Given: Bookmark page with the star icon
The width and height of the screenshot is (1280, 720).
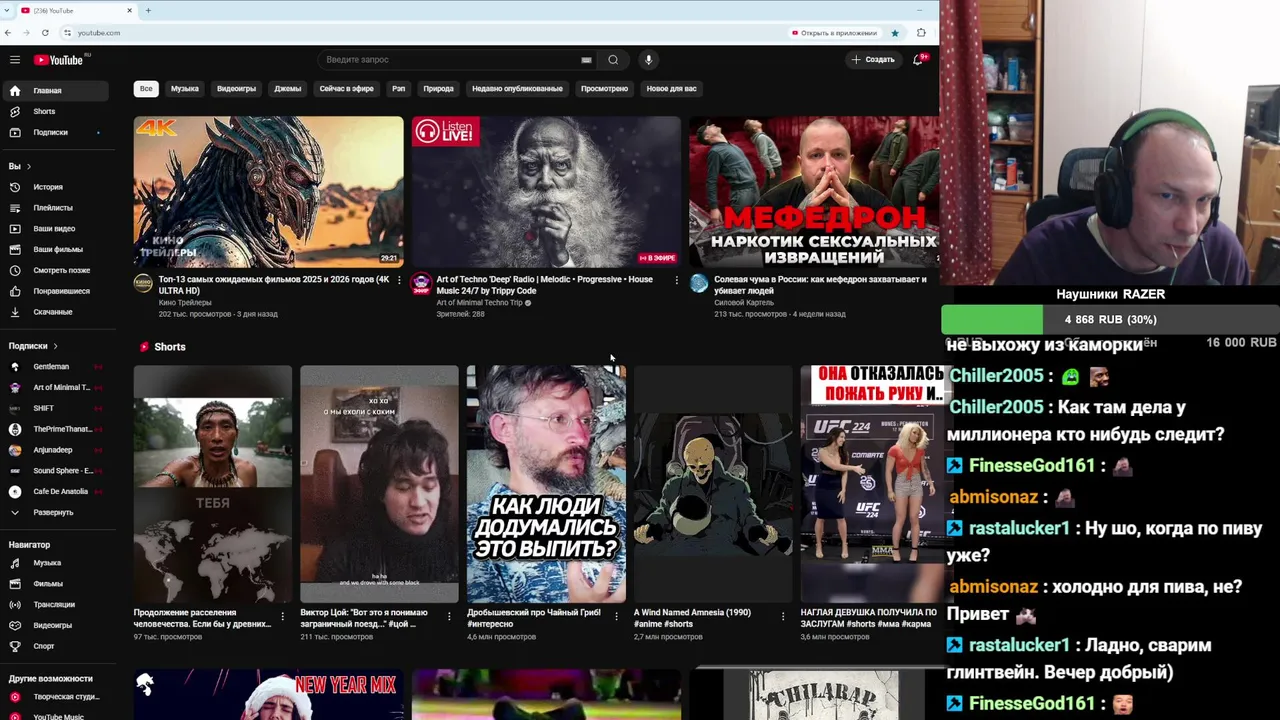Looking at the screenshot, I should (895, 33).
